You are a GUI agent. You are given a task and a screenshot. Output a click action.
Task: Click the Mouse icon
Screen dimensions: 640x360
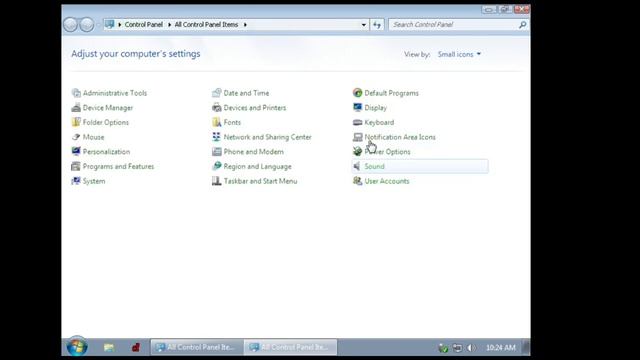76,137
